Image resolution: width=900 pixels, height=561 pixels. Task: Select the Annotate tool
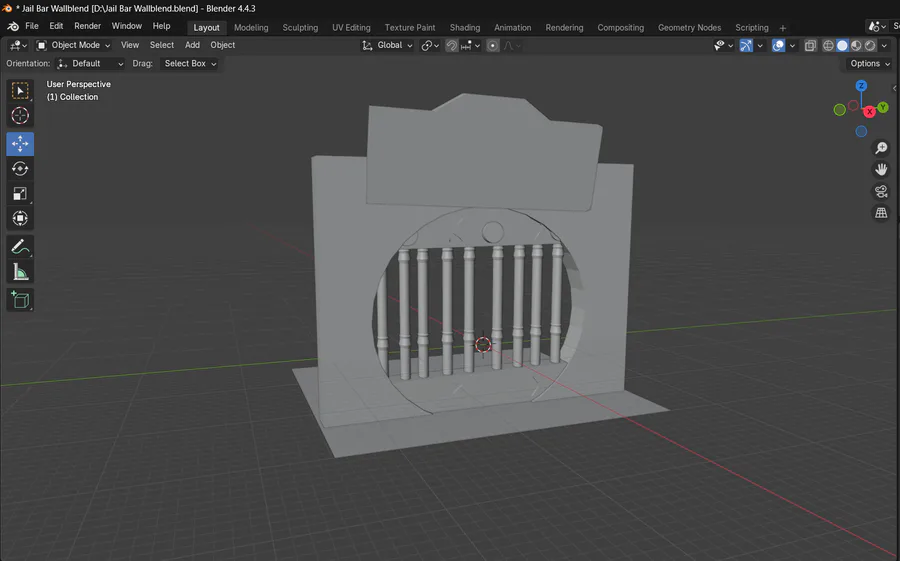tap(20, 247)
